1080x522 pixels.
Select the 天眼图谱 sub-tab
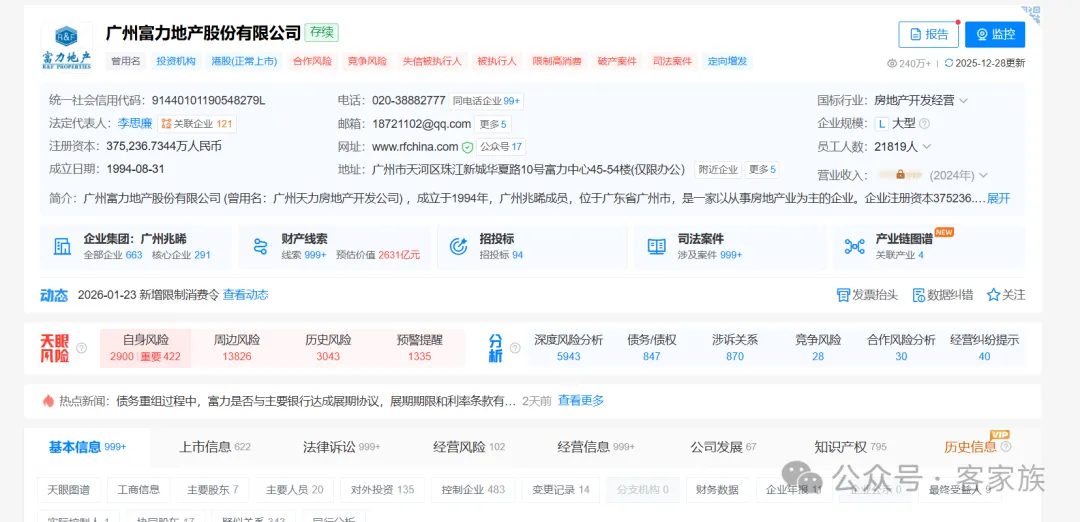tap(68, 490)
